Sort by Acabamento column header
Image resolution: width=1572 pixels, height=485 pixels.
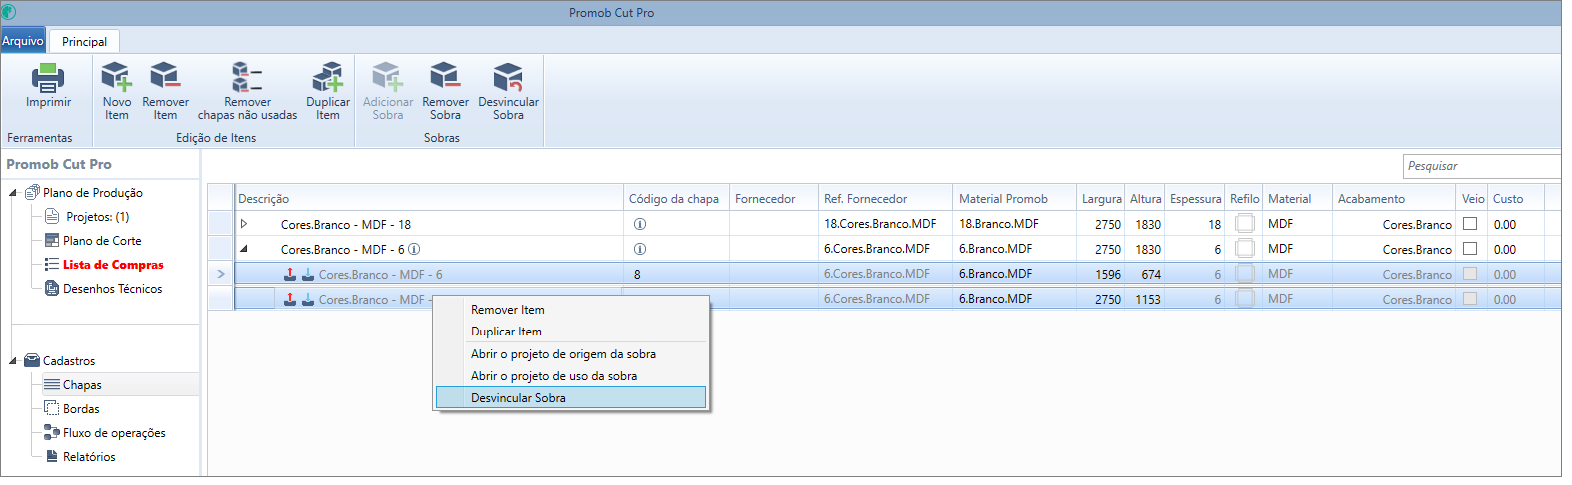[x=1395, y=198]
